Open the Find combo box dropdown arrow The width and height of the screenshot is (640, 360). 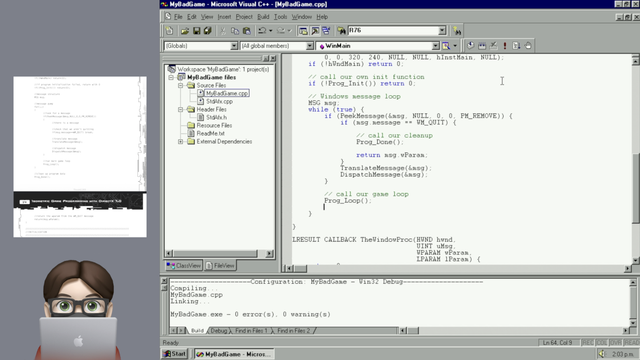coord(442,31)
